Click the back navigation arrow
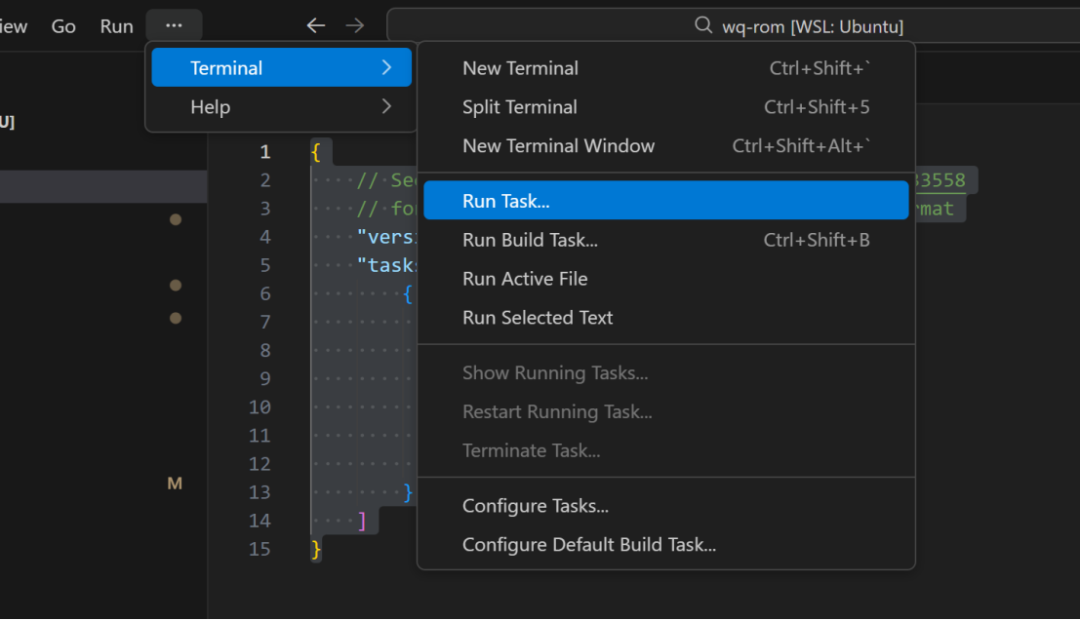1080x620 pixels. pos(315,25)
